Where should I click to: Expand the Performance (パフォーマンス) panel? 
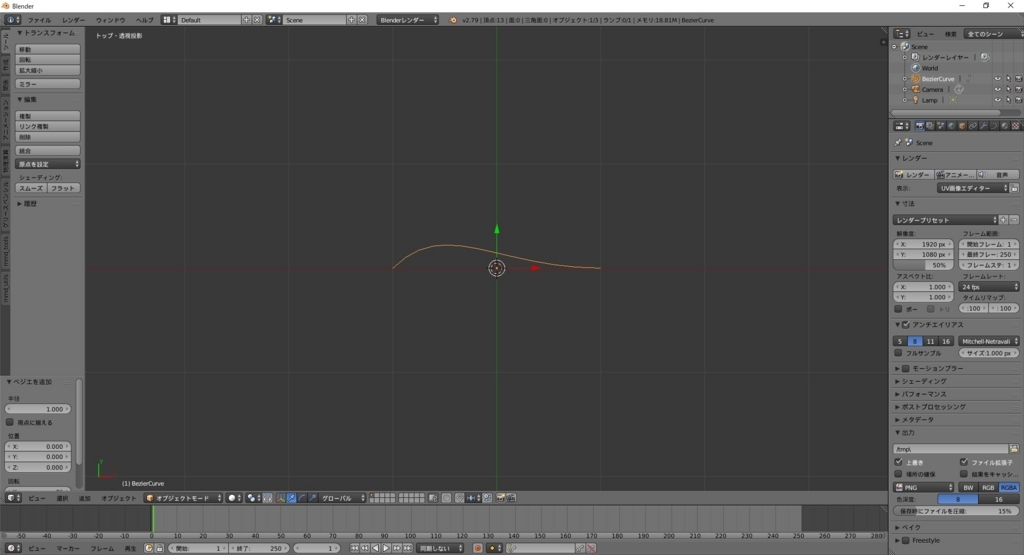[924, 394]
